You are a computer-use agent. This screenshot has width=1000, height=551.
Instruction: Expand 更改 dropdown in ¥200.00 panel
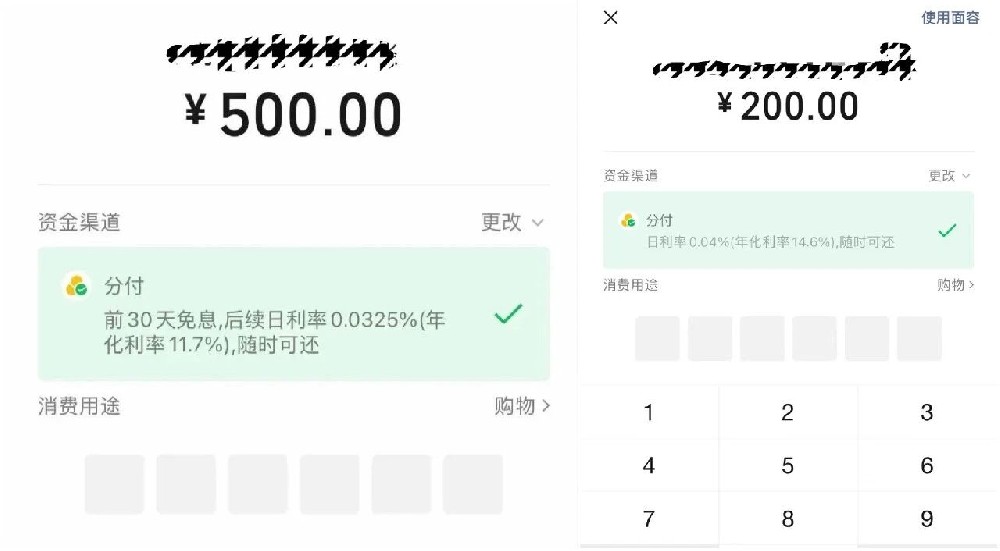pos(949,176)
